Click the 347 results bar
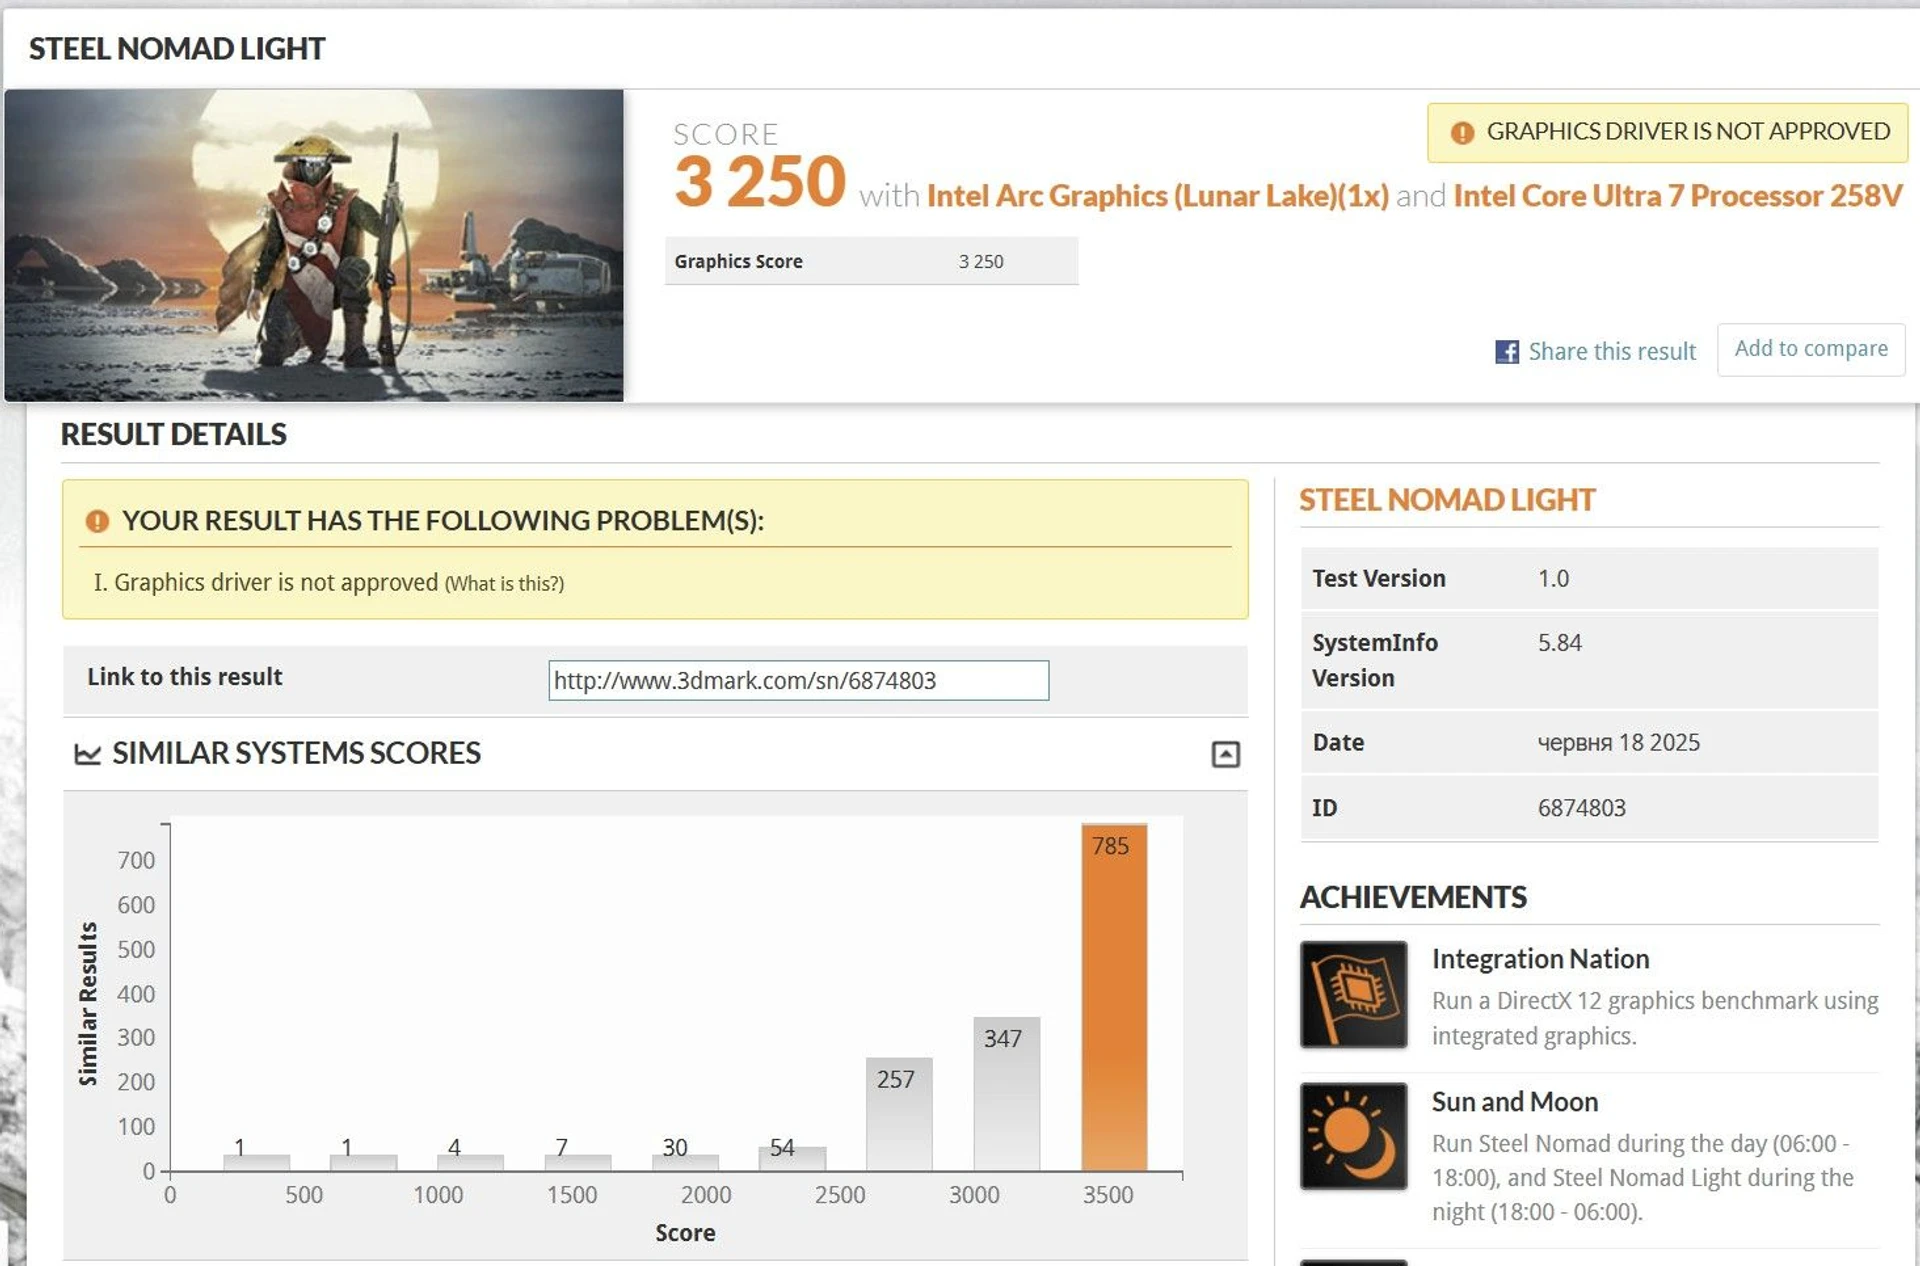The width and height of the screenshot is (1920, 1266). (x=1006, y=1094)
